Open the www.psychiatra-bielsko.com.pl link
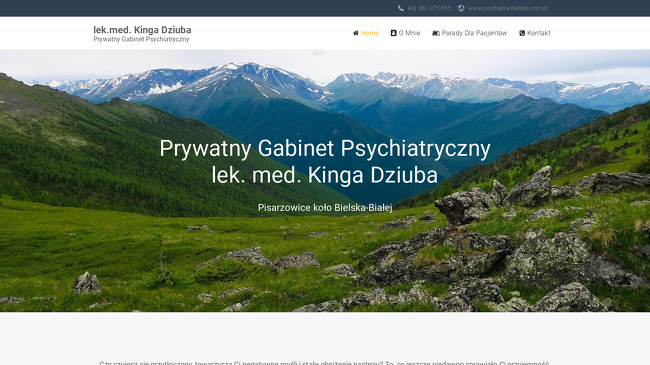 [x=508, y=8]
